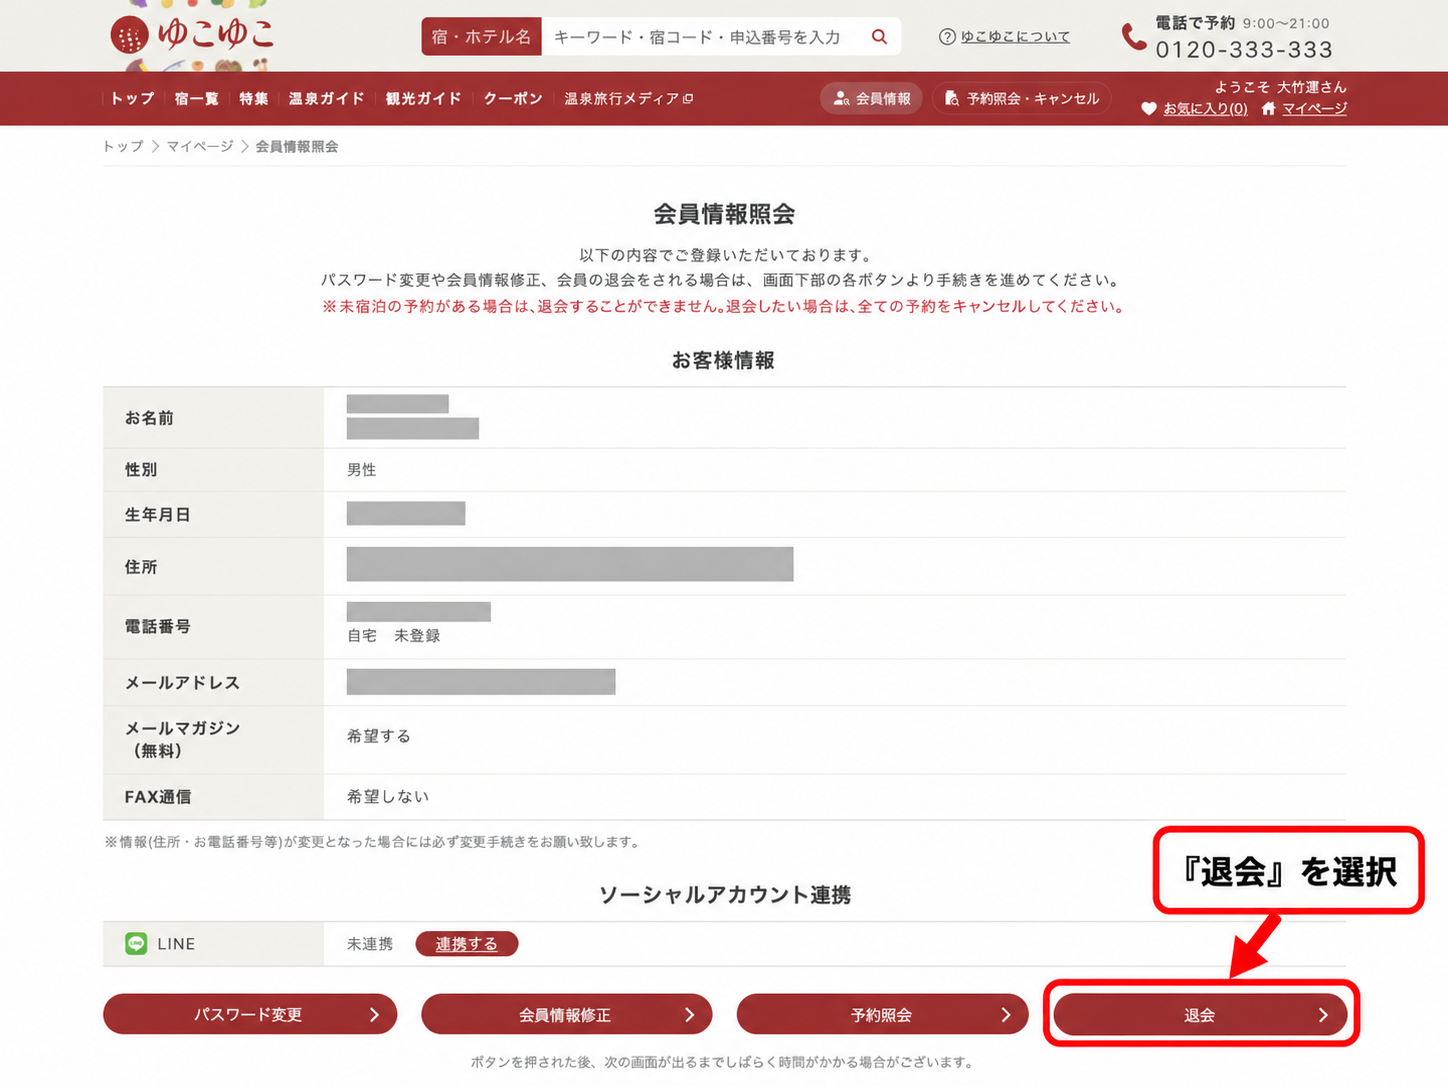Click the パスワード変更 button
This screenshot has width=1448, height=1086.
coord(250,1015)
